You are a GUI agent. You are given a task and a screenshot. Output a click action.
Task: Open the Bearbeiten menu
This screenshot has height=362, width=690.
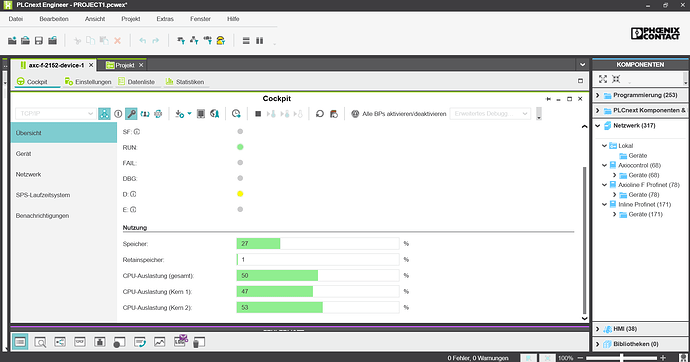(x=54, y=19)
